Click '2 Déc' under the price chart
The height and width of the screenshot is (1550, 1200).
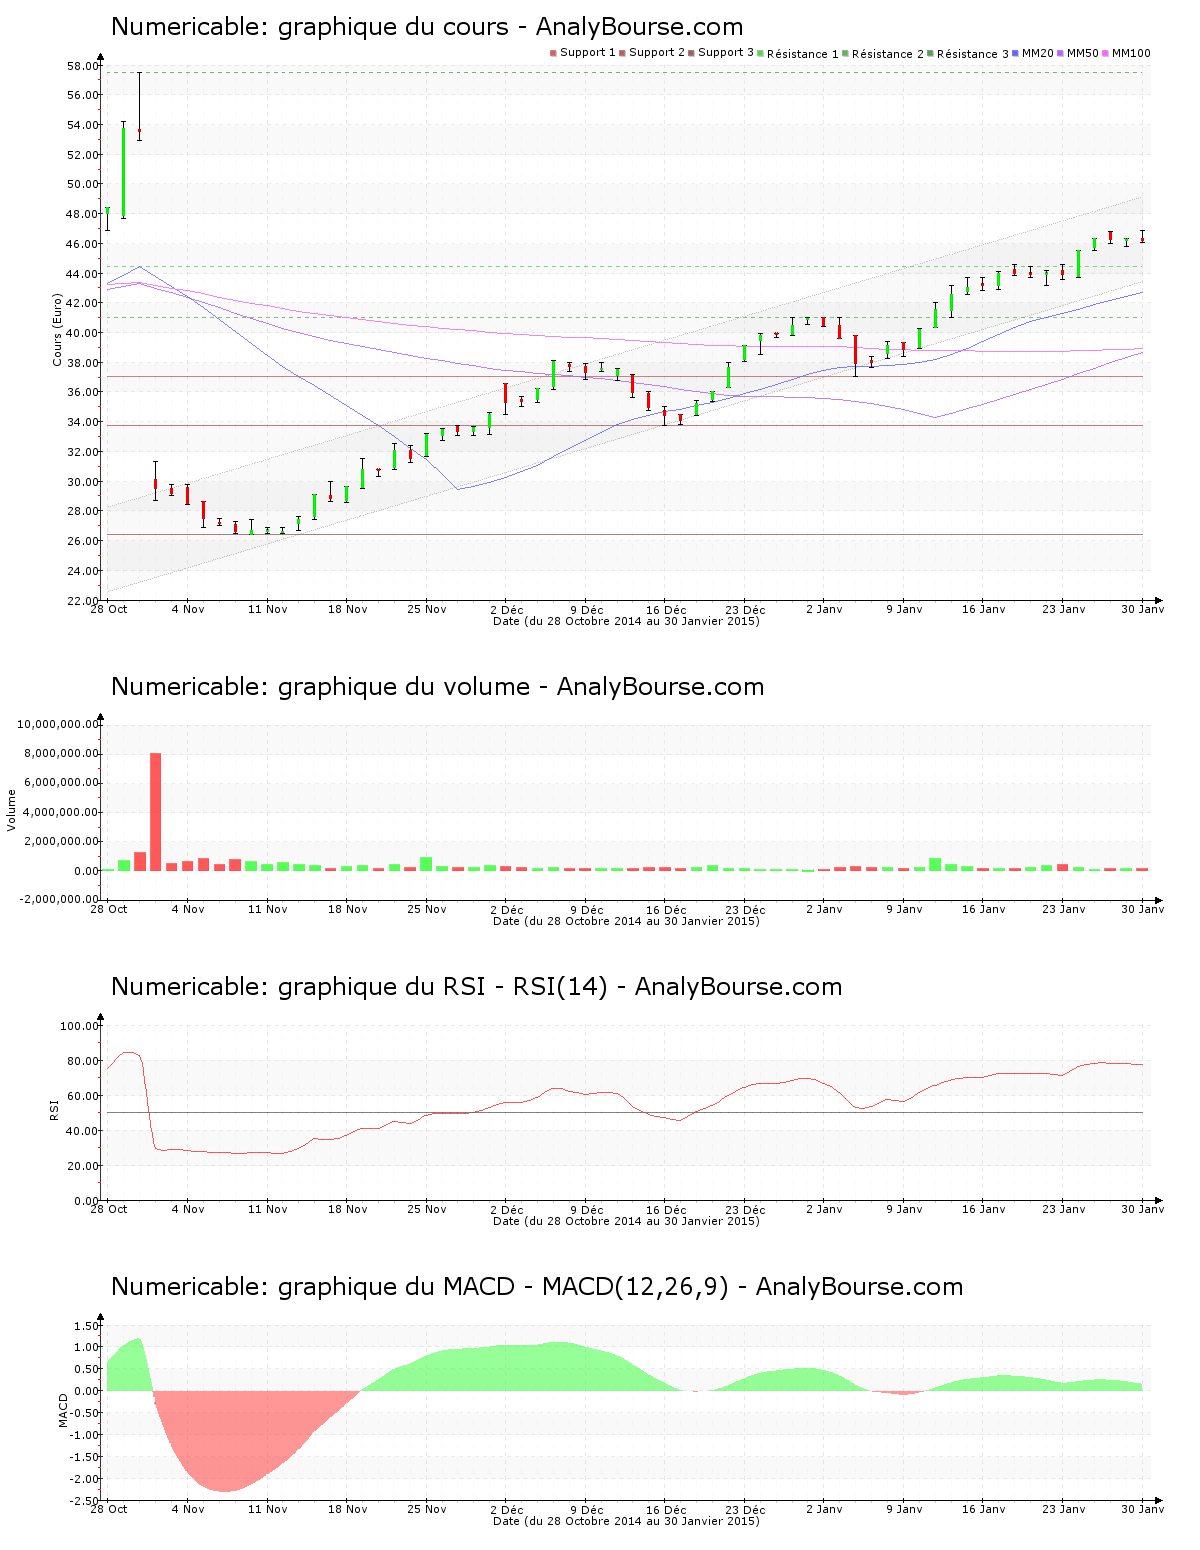click(507, 609)
